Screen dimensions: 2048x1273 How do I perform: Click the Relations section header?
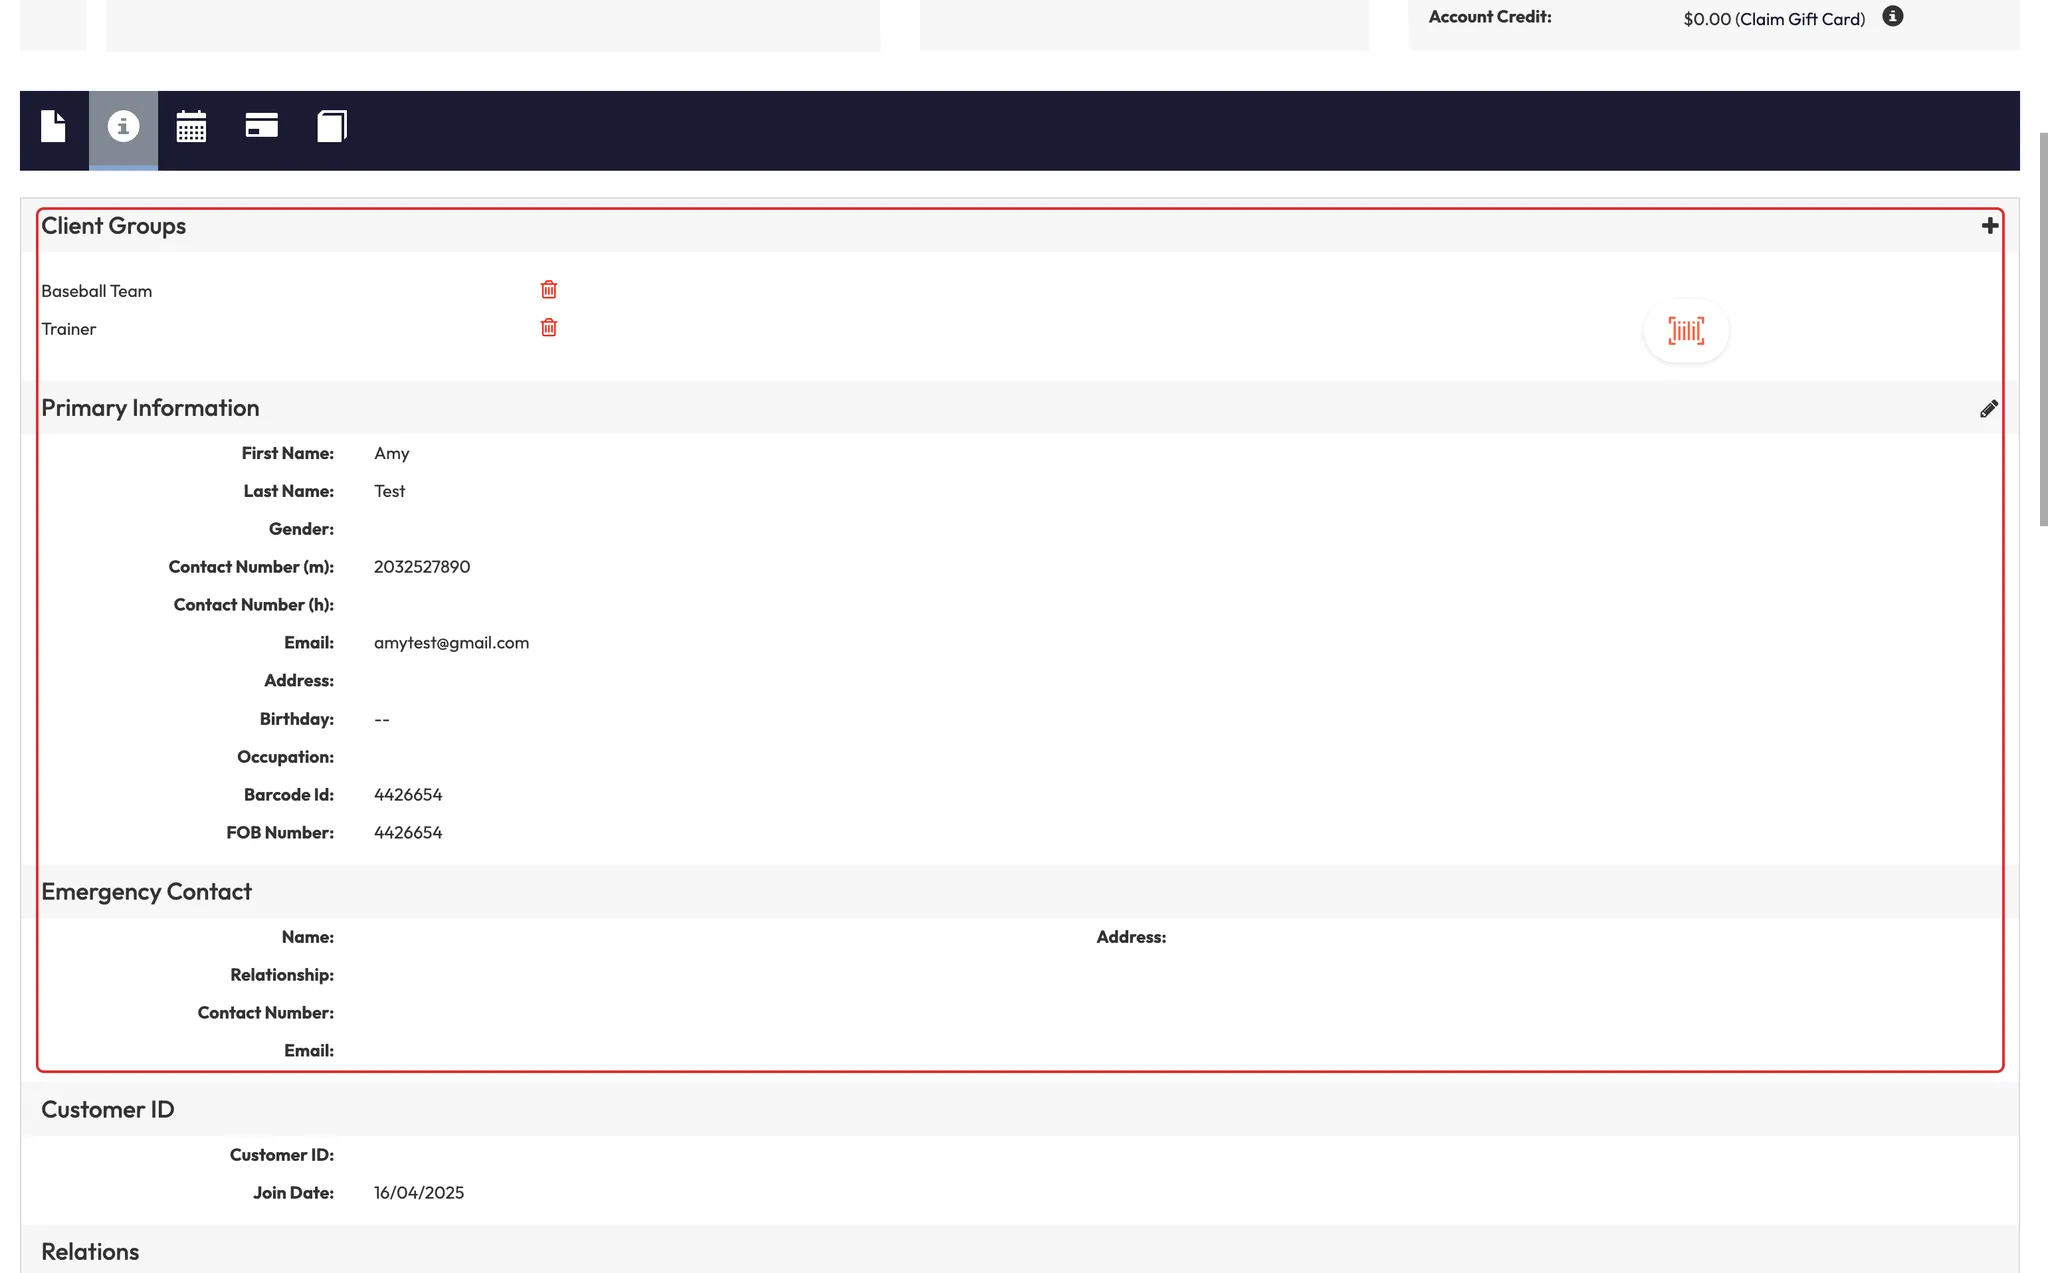[90, 1252]
